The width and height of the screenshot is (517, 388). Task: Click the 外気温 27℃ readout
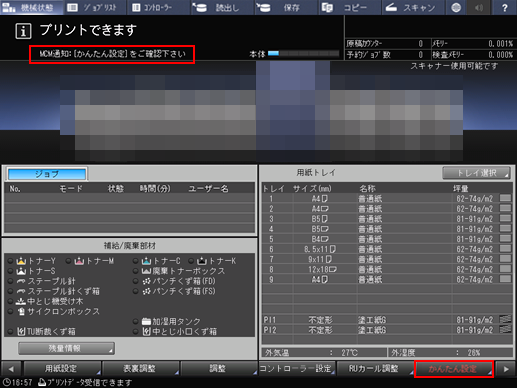click(324, 352)
